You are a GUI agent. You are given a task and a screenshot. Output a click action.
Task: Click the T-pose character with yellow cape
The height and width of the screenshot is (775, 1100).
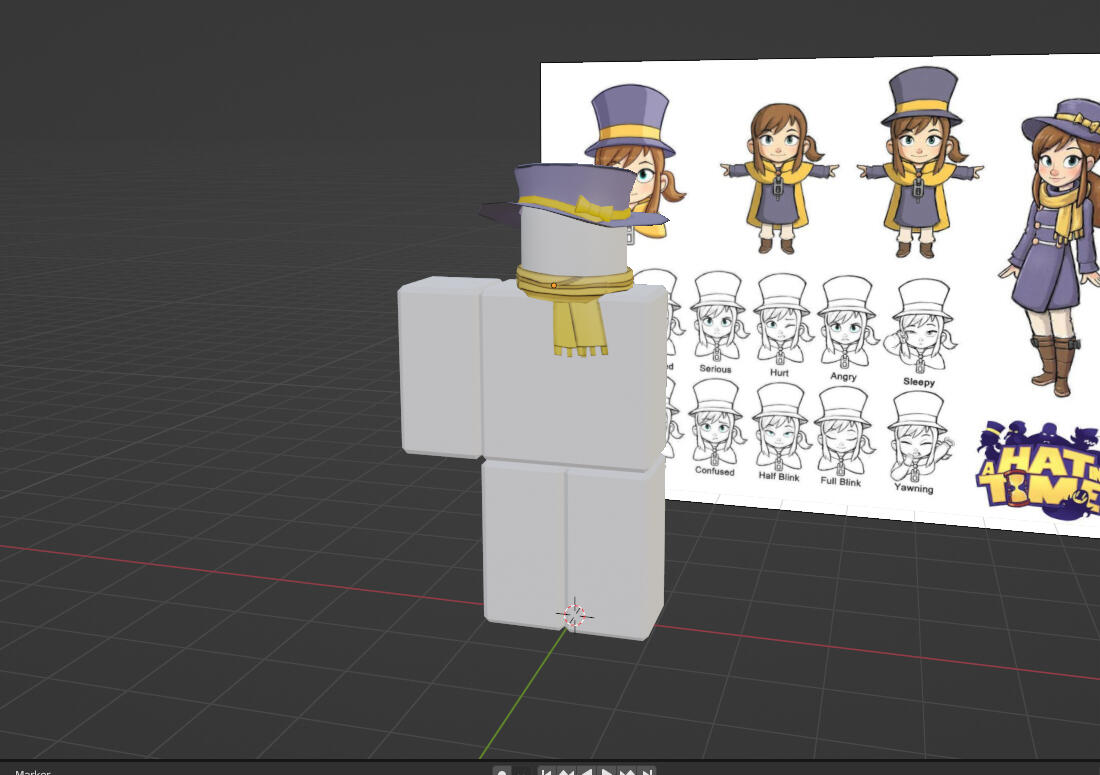(778, 180)
